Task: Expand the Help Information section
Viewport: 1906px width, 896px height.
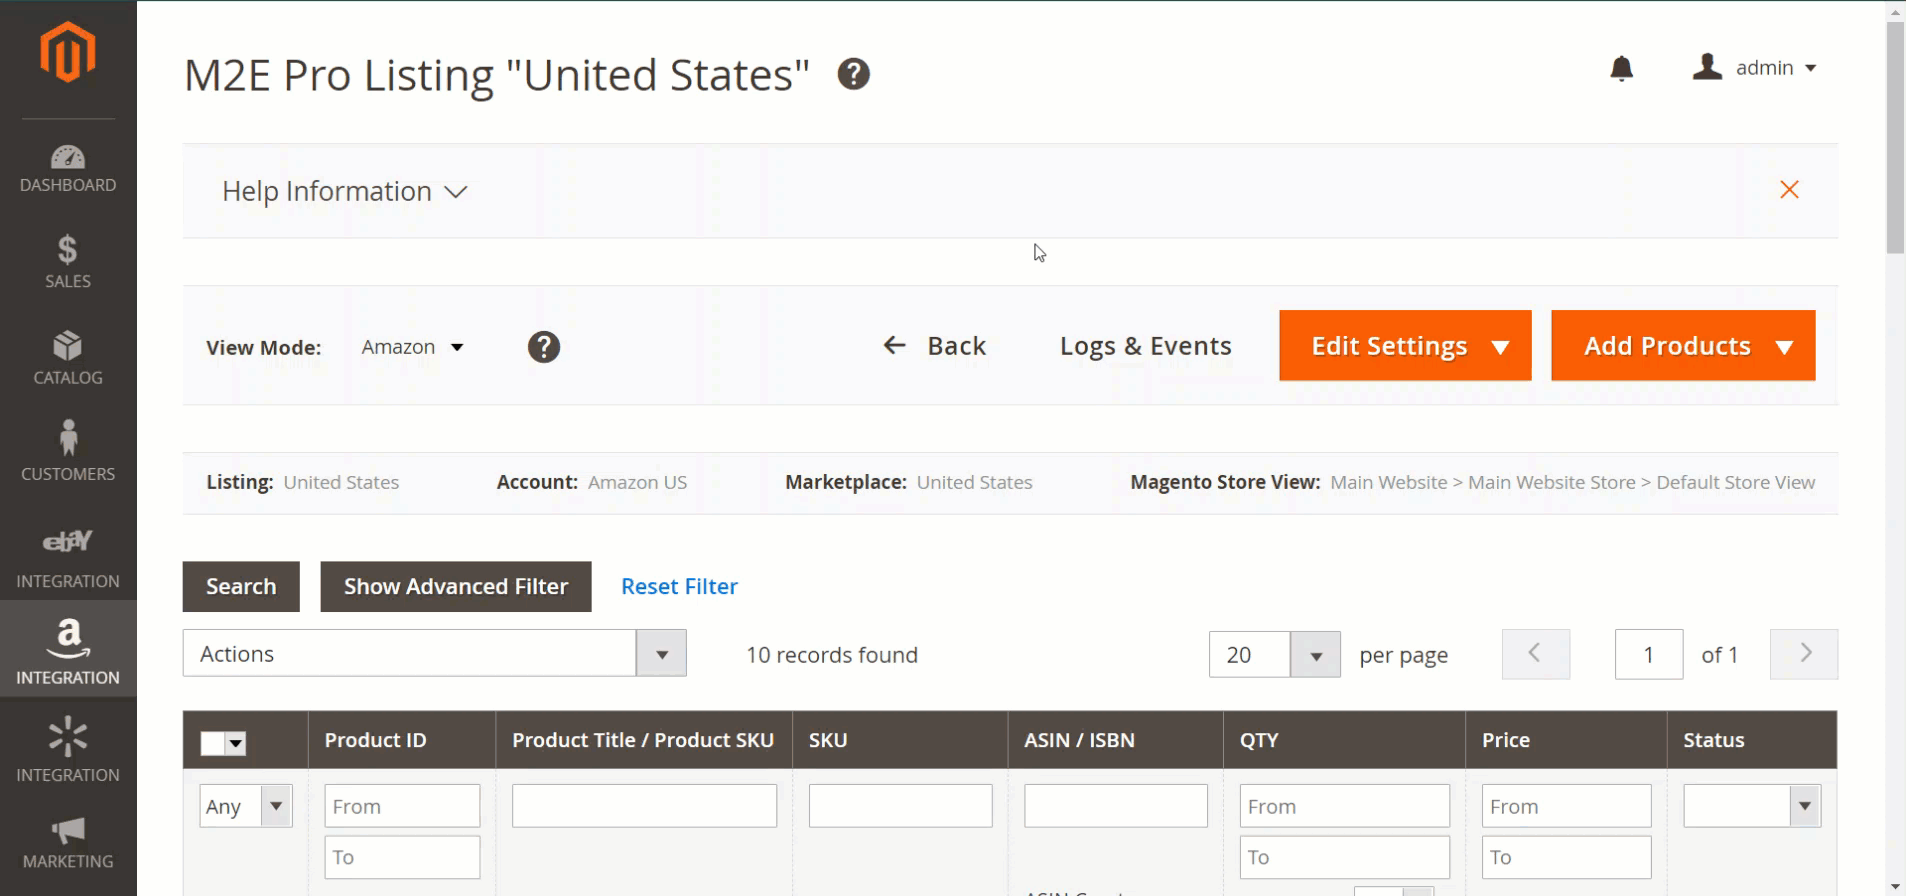Action: point(344,191)
